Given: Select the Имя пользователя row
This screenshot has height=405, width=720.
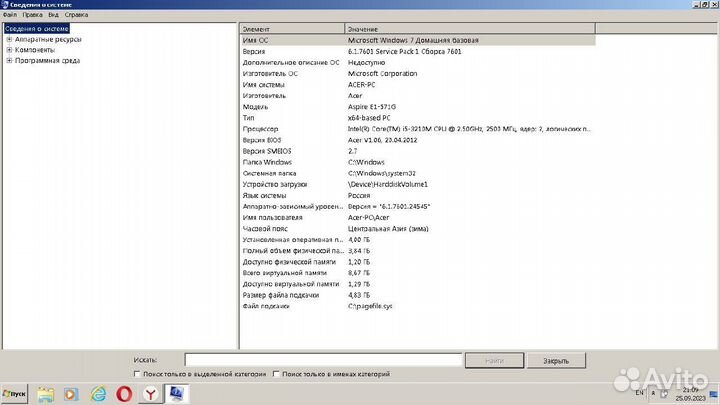Looking at the screenshot, I should pos(418,218).
